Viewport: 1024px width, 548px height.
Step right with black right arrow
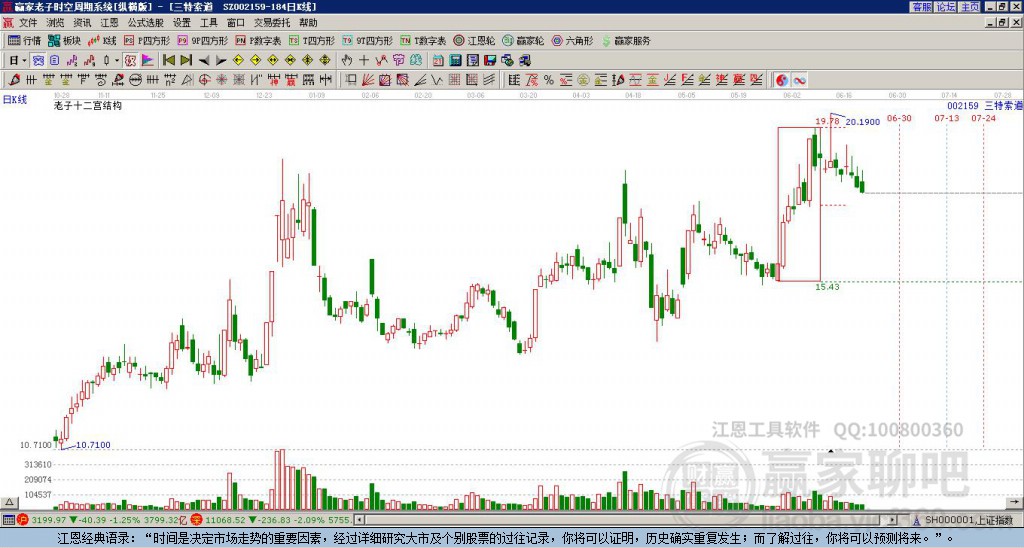221,61
